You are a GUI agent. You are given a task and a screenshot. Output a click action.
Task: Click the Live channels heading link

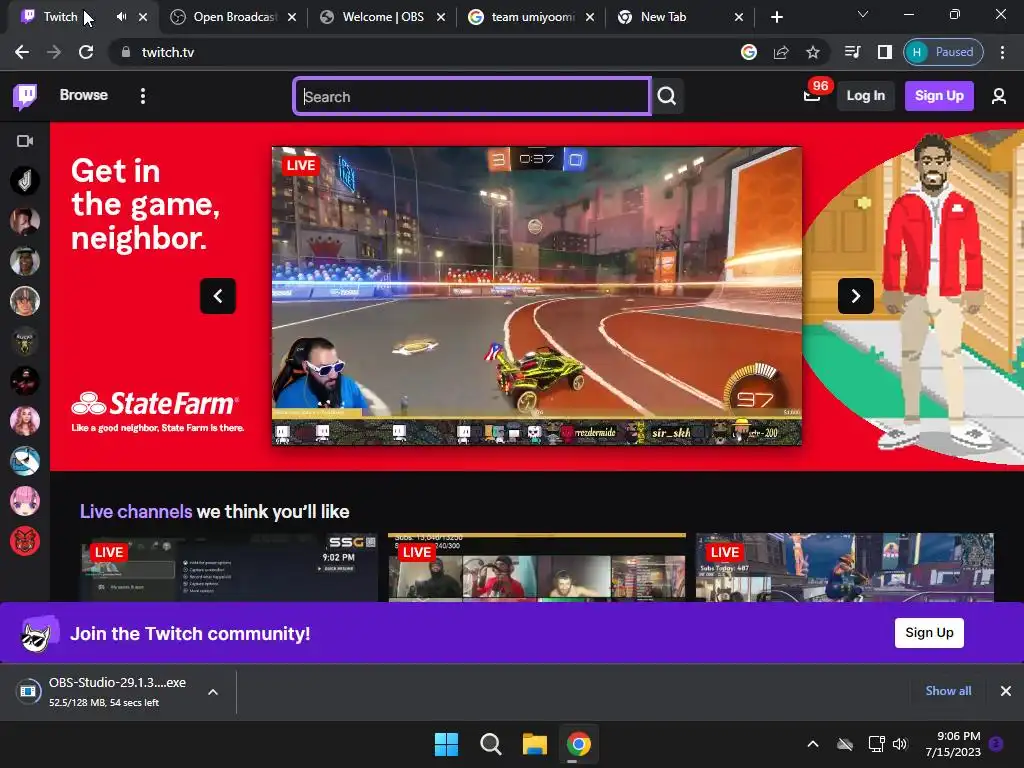(136, 511)
